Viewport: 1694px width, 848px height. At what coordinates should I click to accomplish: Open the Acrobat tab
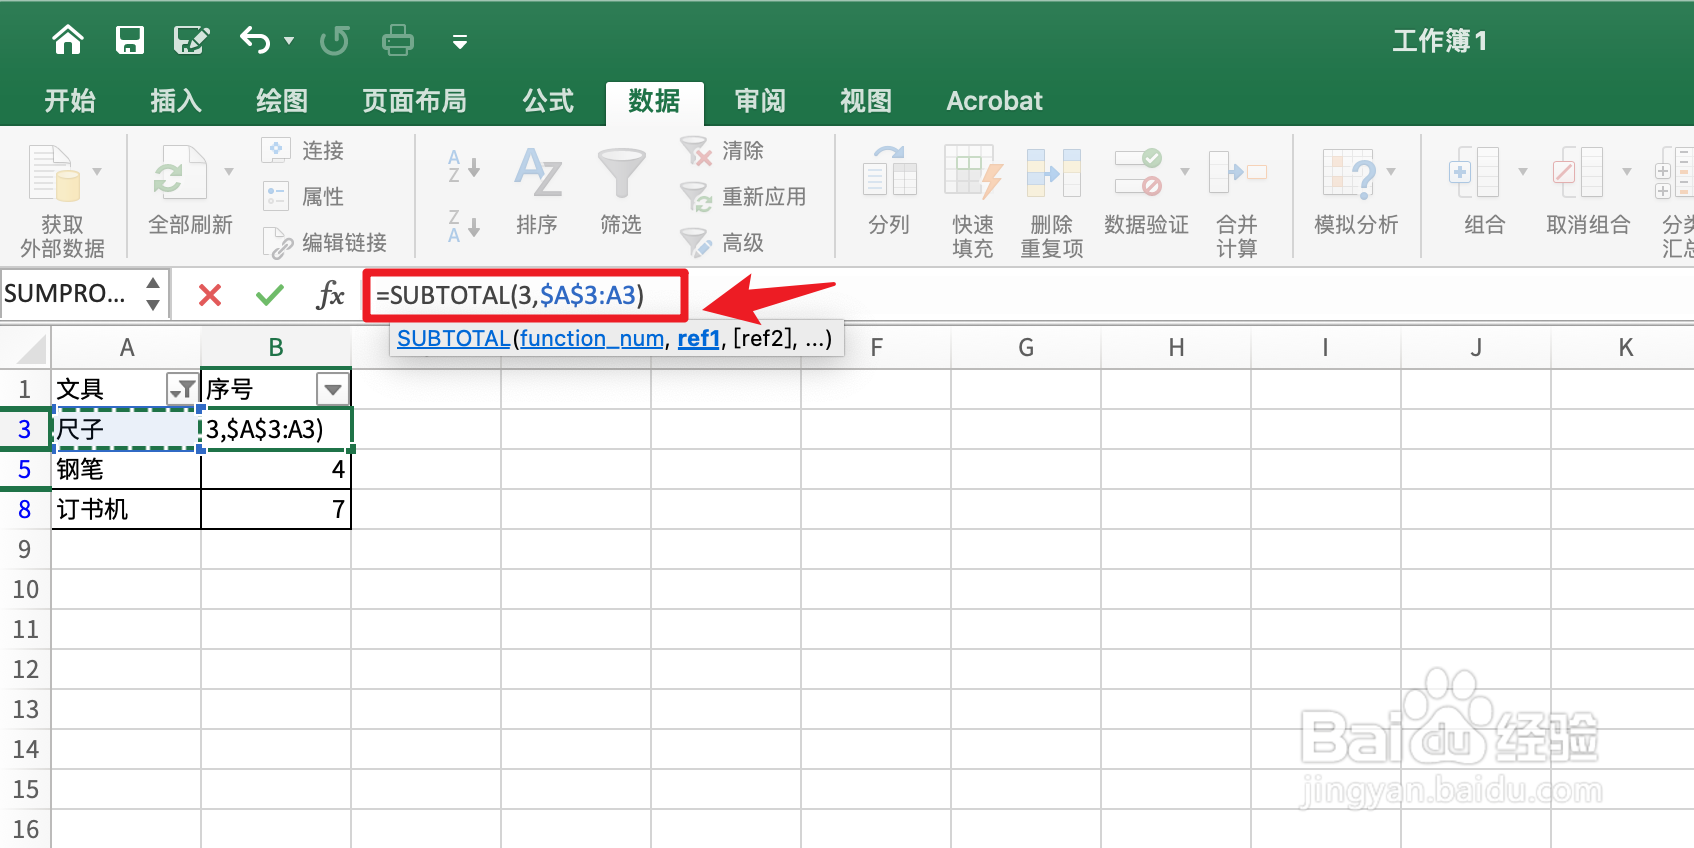pyautogui.click(x=994, y=101)
